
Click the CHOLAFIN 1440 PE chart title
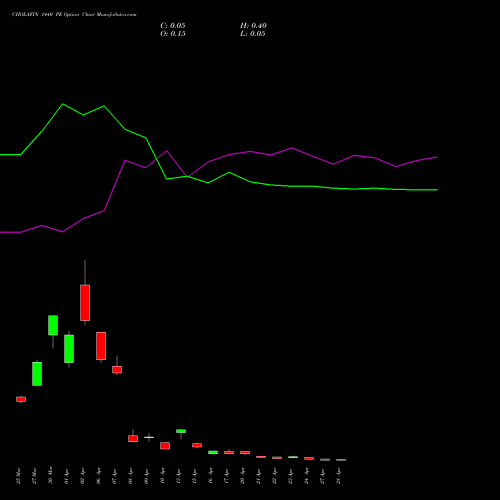(x=74, y=15)
